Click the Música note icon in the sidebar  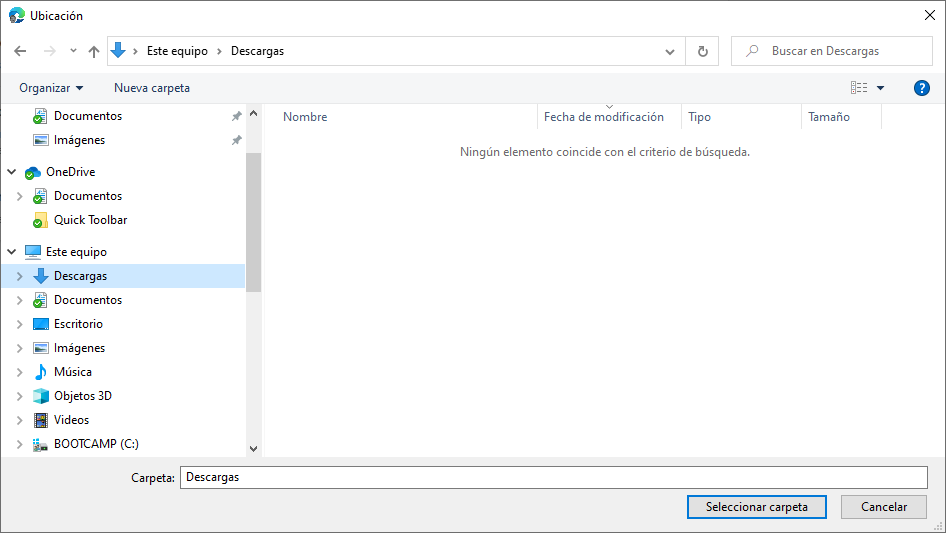coord(41,372)
